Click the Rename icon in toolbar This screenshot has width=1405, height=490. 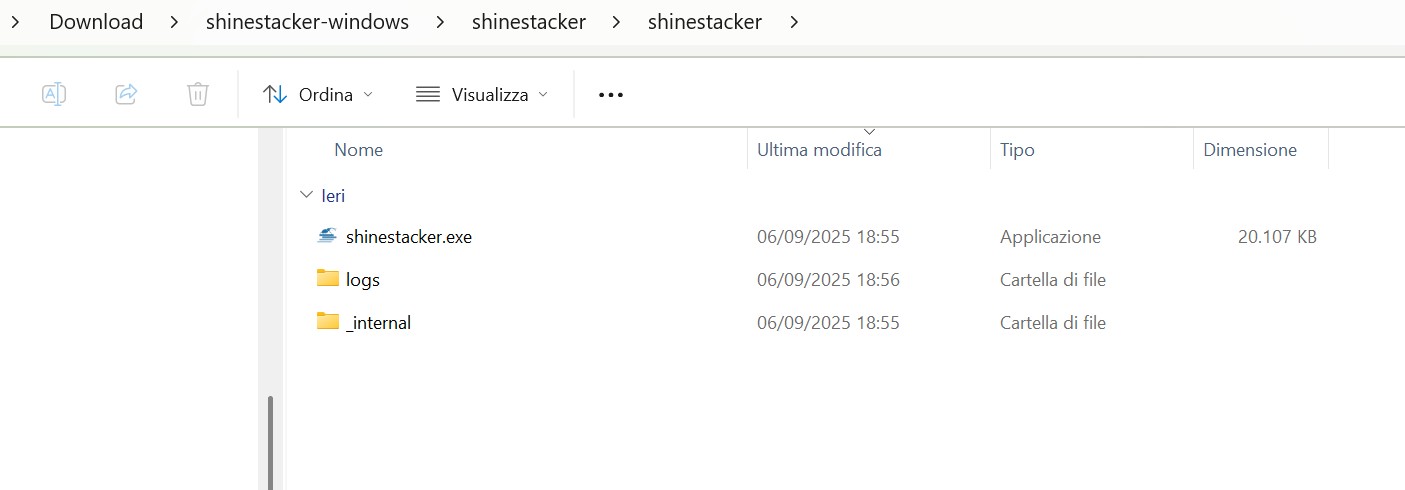pyautogui.click(x=54, y=94)
